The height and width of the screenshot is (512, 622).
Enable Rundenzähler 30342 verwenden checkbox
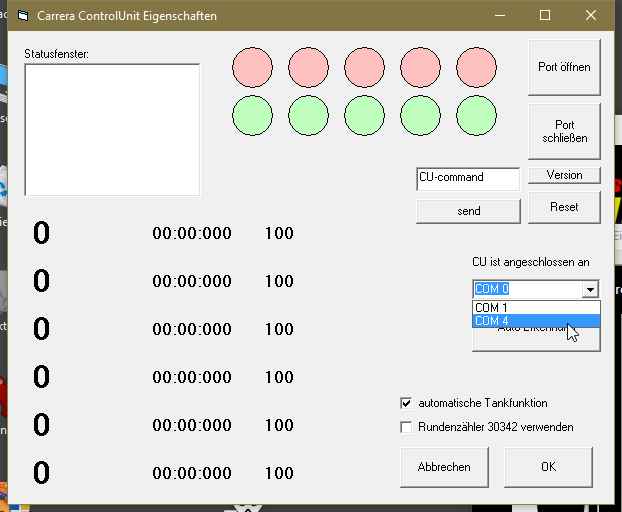click(x=406, y=427)
